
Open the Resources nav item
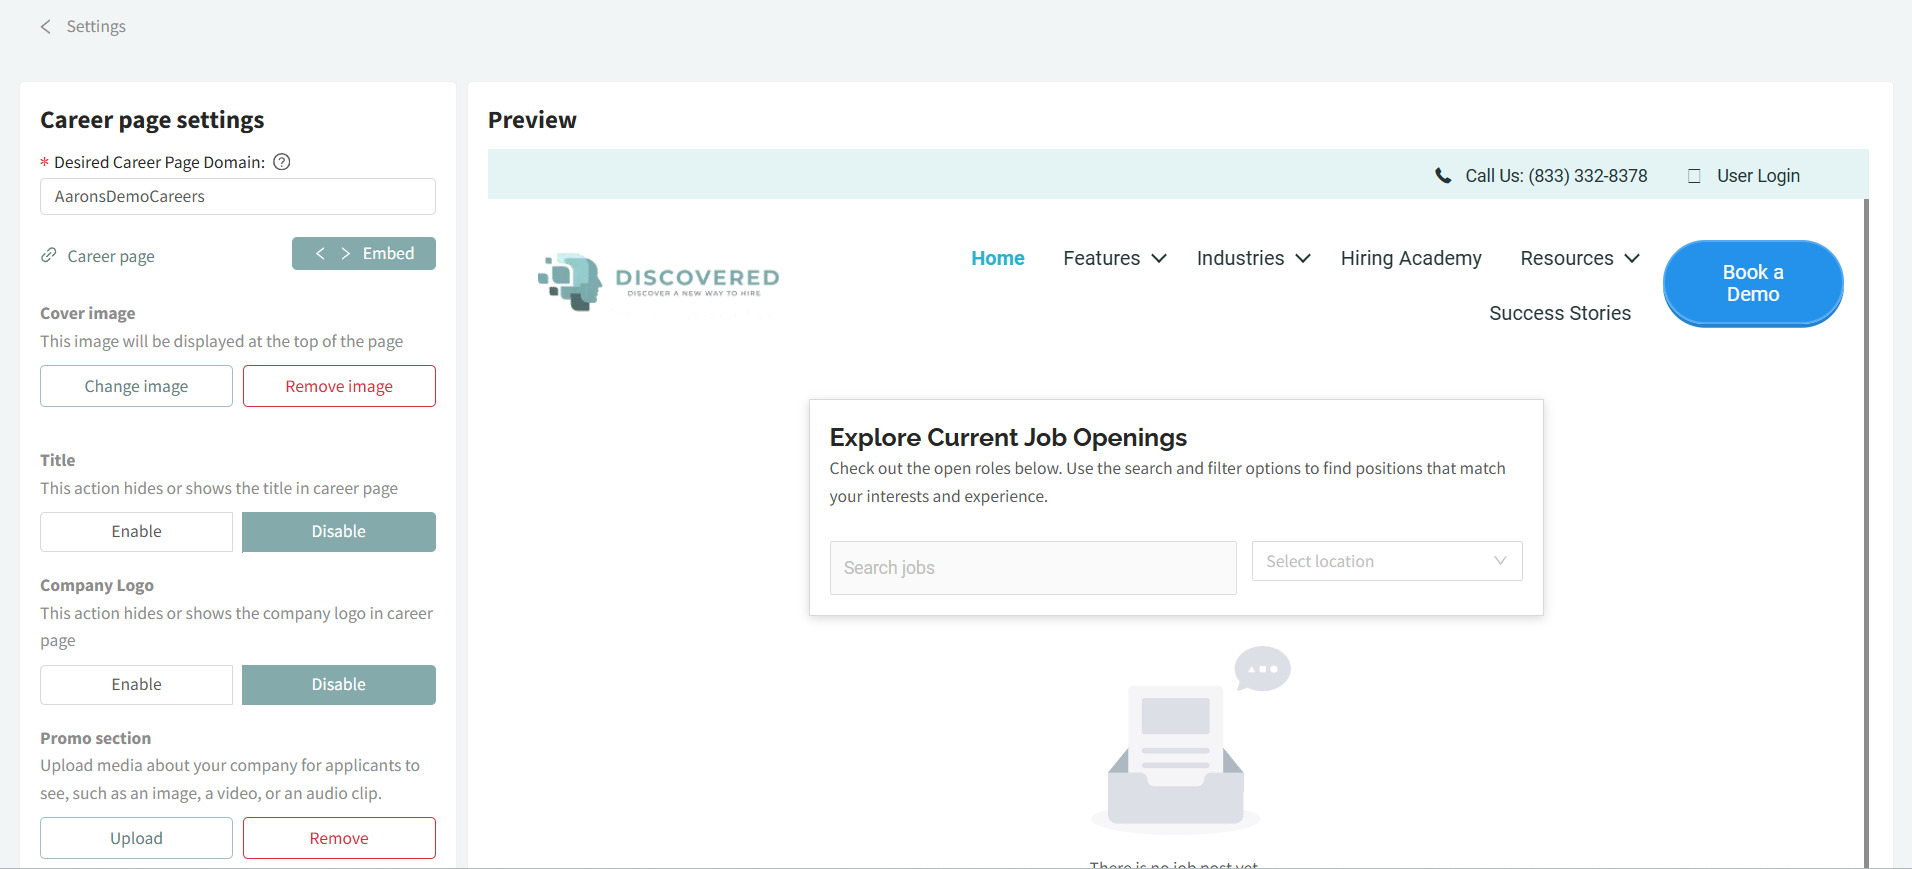(1566, 258)
